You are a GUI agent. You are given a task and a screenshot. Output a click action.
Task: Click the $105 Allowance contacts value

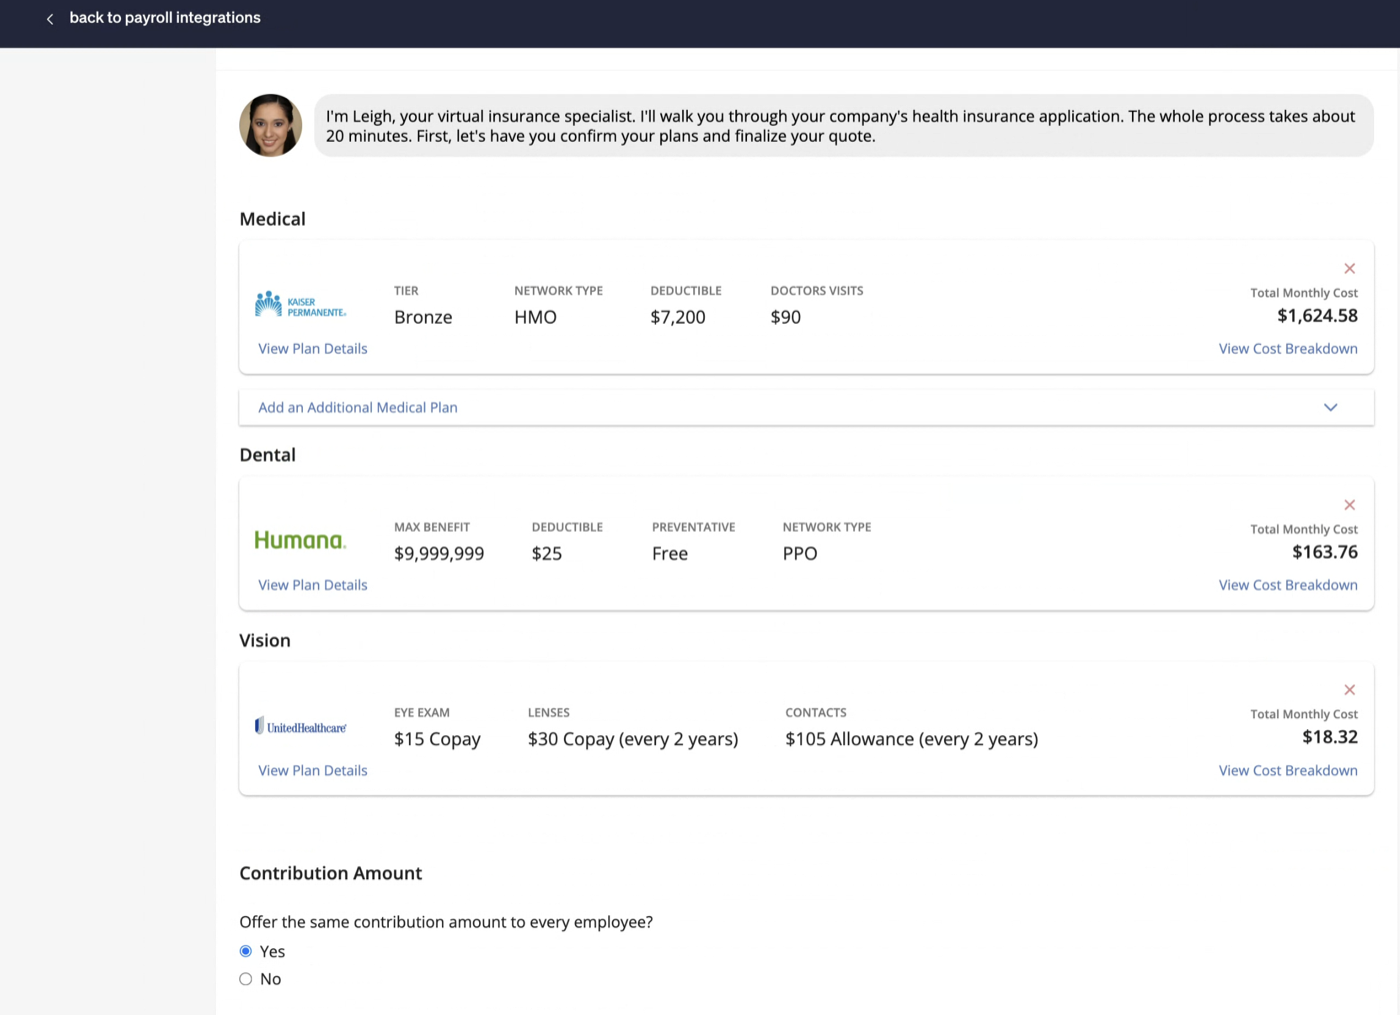click(912, 739)
